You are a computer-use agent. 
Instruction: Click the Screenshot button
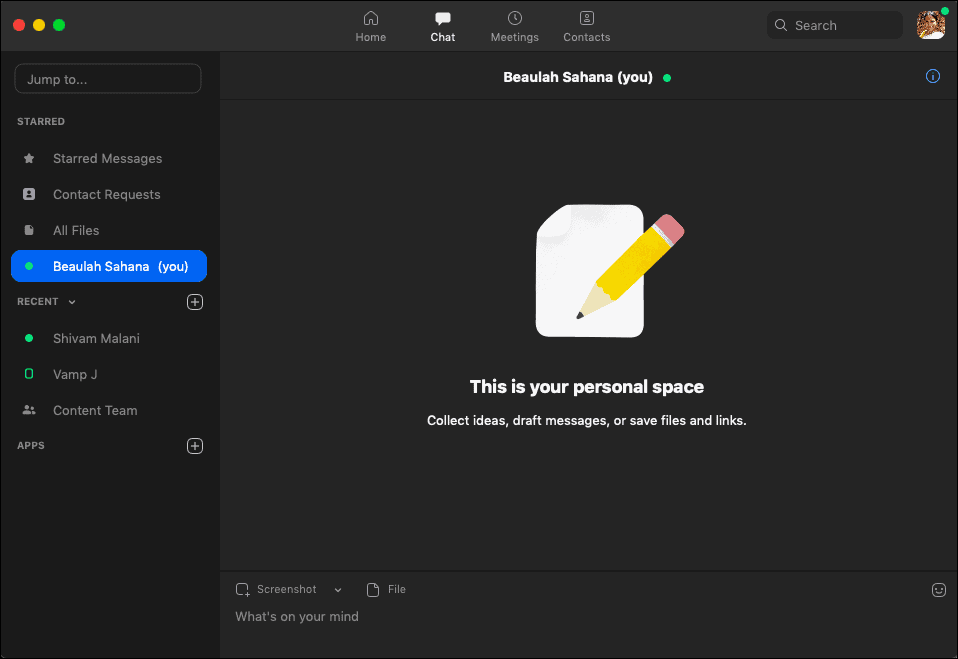pyautogui.click(x=276, y=589)
